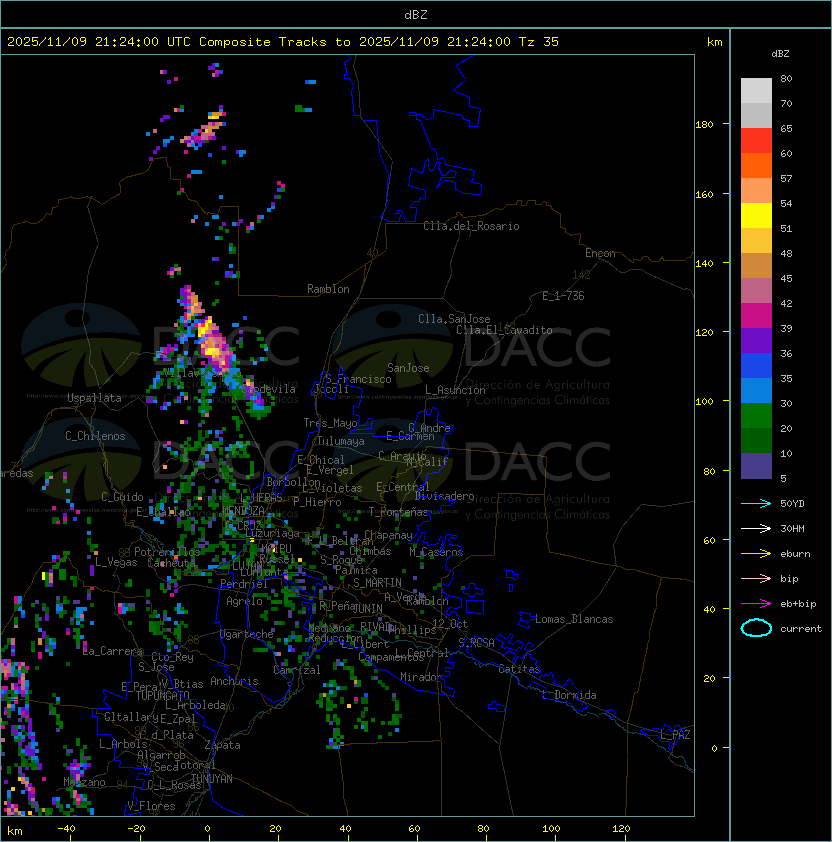Click the magenta eb+bip arrow legend icon
This screenshot has width=832, height=842.
click(x=756, y=604)
